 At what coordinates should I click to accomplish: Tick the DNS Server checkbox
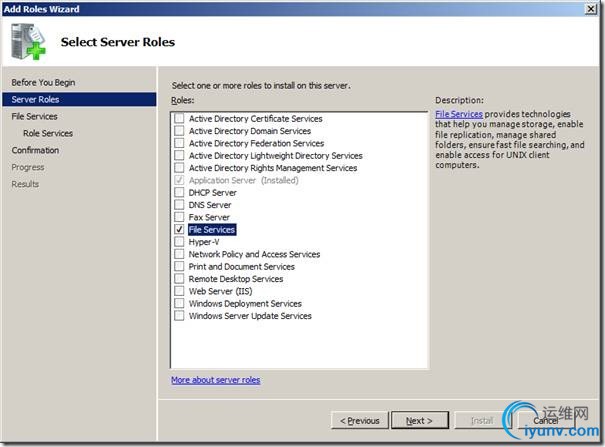pos(179,204)
